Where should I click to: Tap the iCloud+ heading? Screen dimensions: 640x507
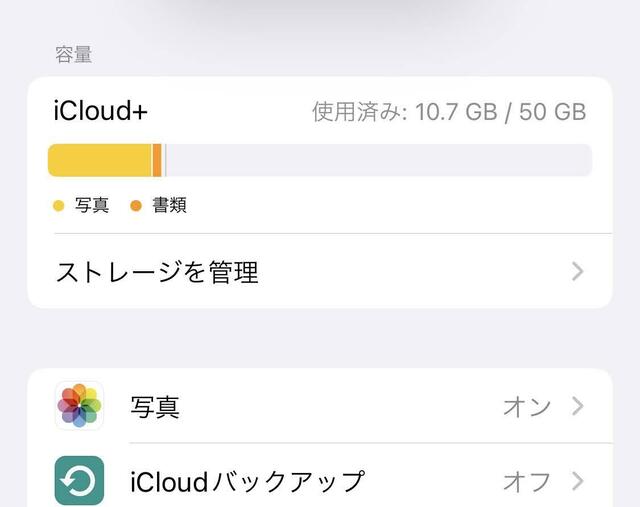100,112
